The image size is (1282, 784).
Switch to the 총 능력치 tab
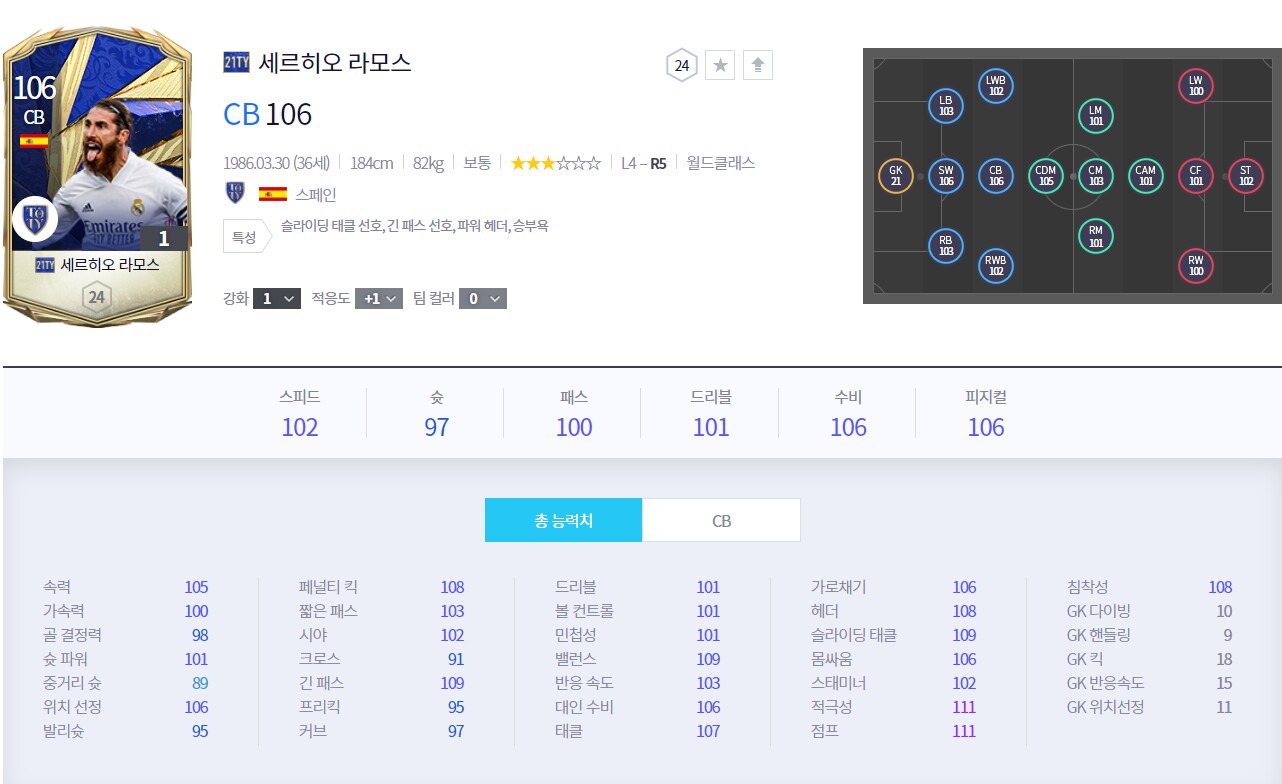(563, 520)
